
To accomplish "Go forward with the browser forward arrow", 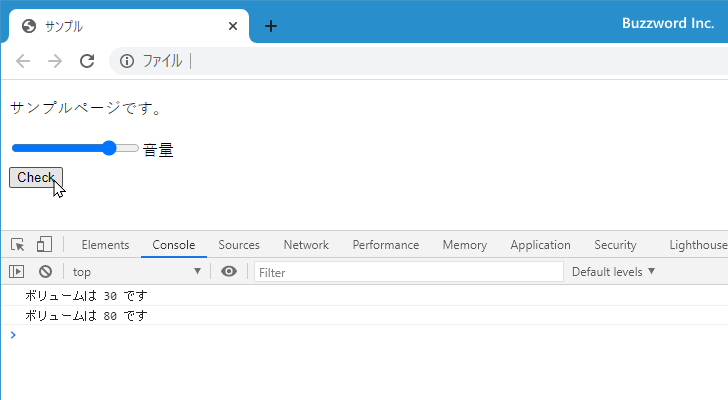I will [x=55, y=61].
